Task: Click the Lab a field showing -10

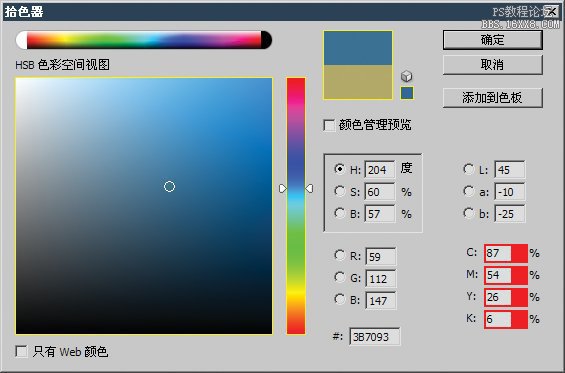Action: (x=510, y=192)
